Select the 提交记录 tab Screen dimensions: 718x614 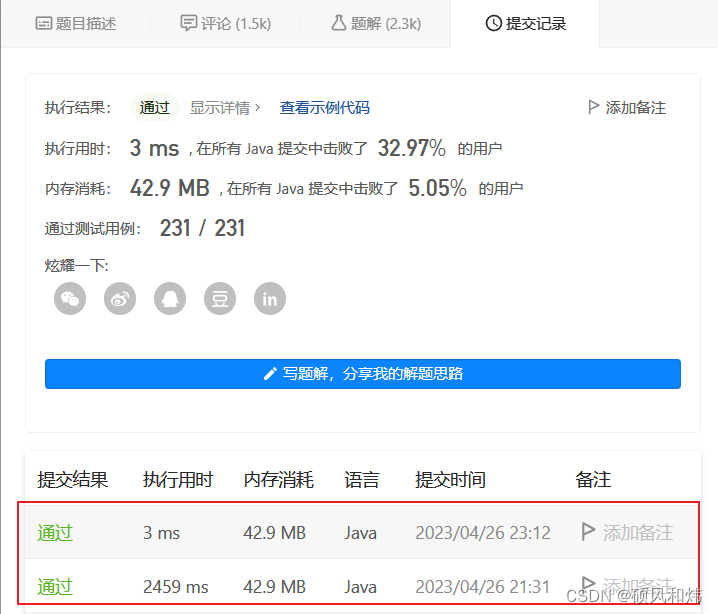click(526, 23)
